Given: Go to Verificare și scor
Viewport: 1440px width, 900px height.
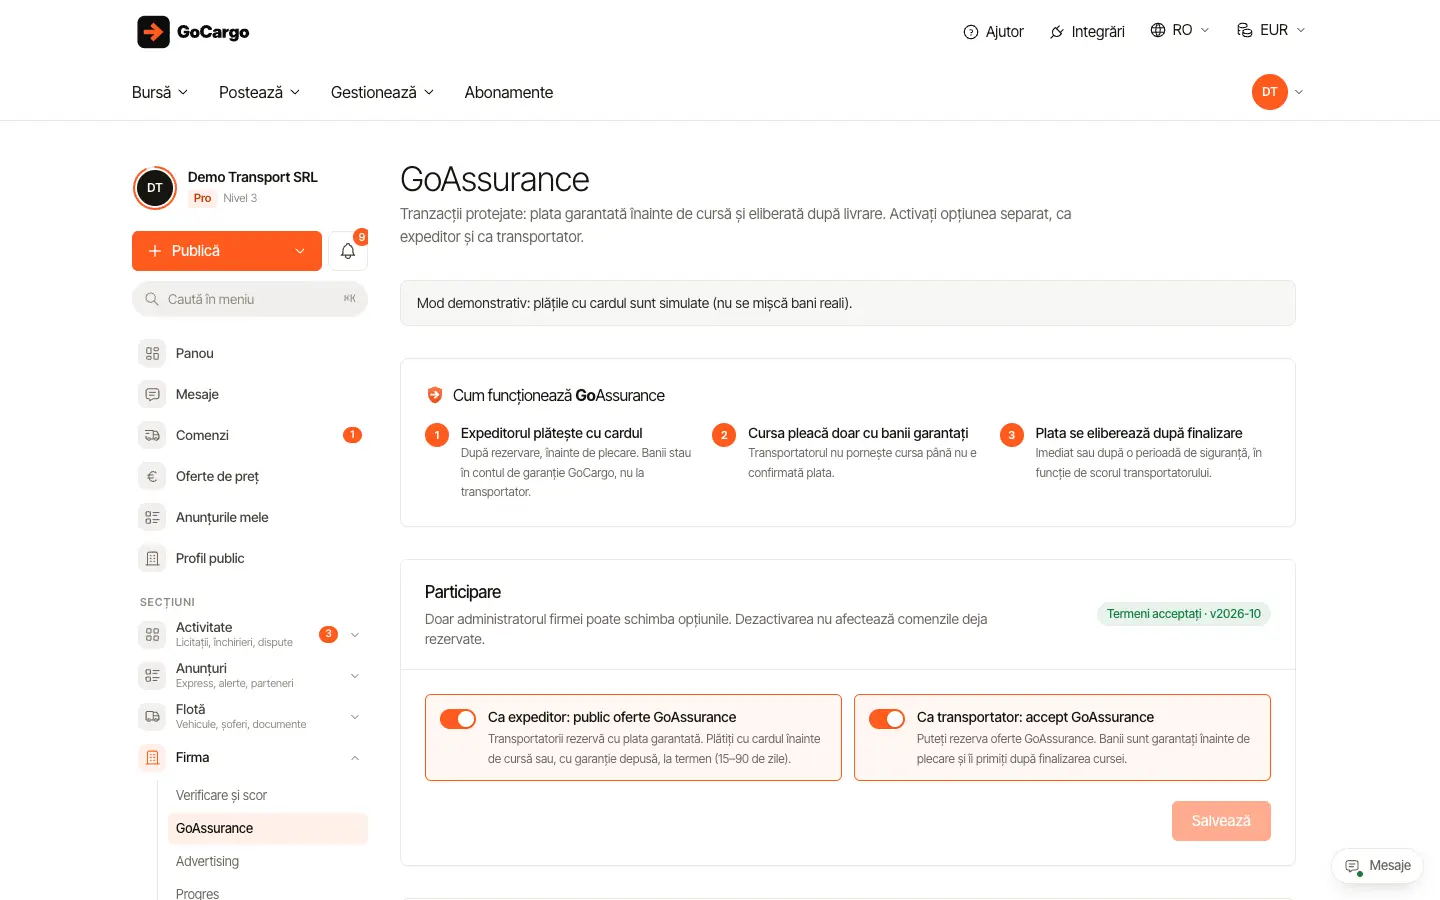Looking at the screenshot, I should tap(268, 795).
